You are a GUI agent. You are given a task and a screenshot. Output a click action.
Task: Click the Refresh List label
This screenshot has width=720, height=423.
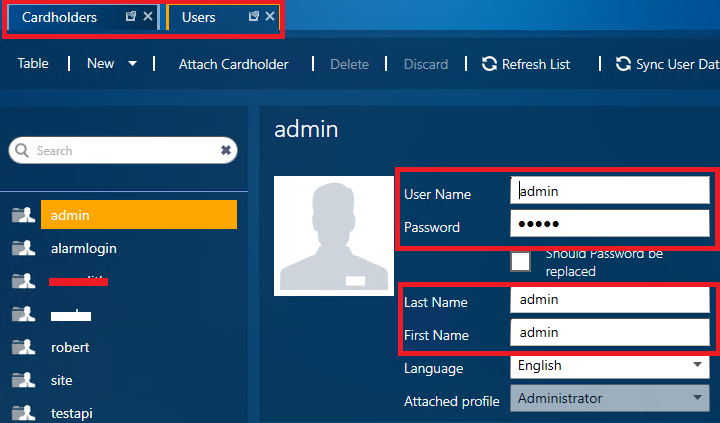tap(536, 64)
